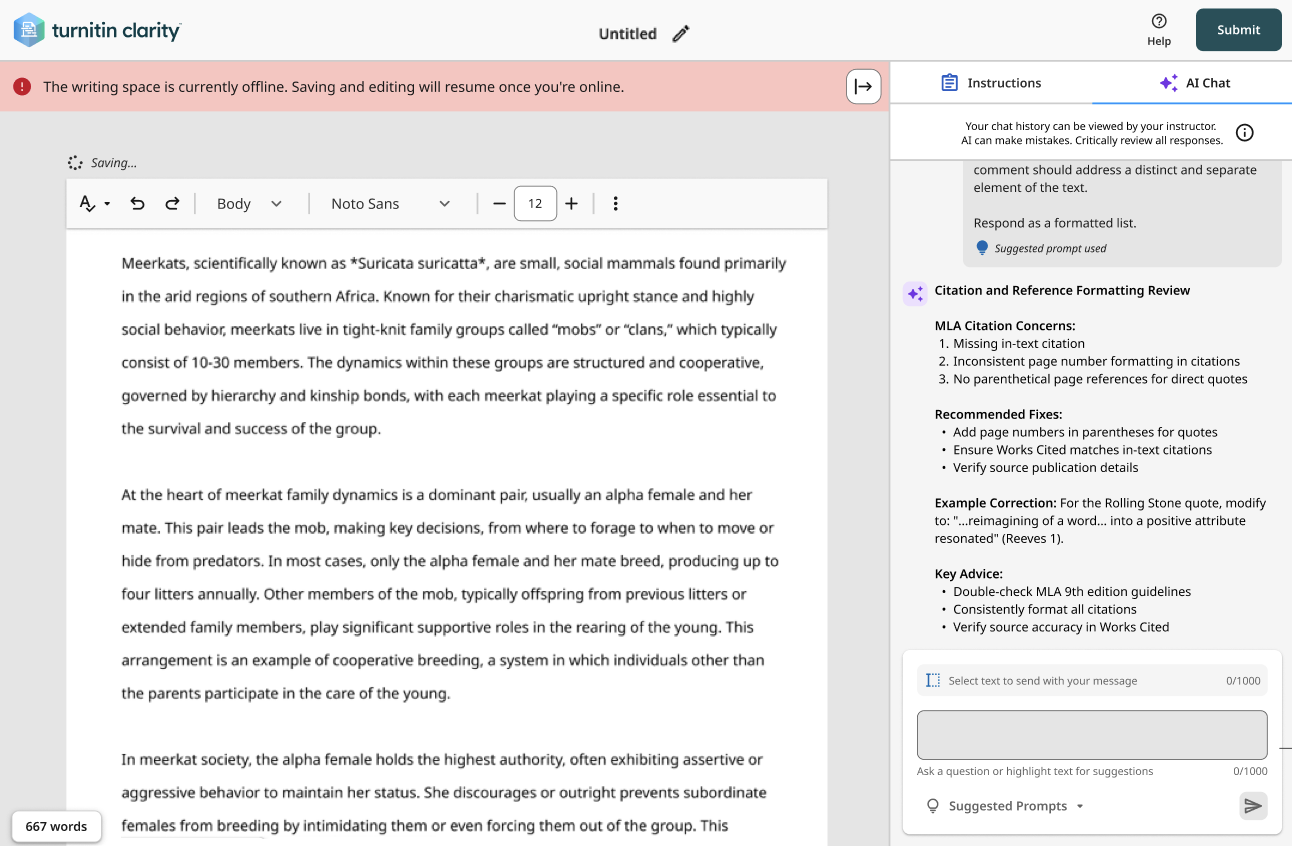This screenshot has height=846, width=1293.
Task: Collapse the side panel with arrow button
Action: pyautogui.click(x=864, y=87)
